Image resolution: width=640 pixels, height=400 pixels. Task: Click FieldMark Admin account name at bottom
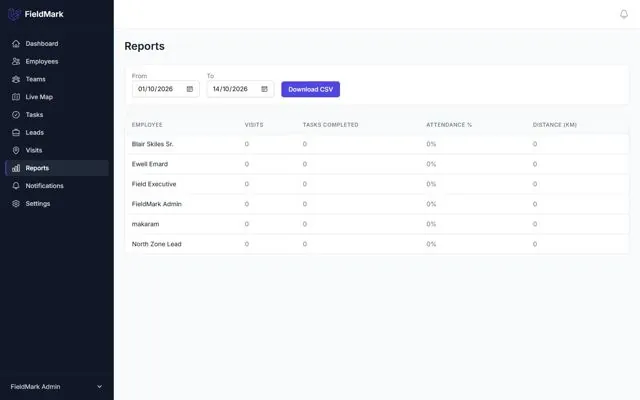point(36,387)
